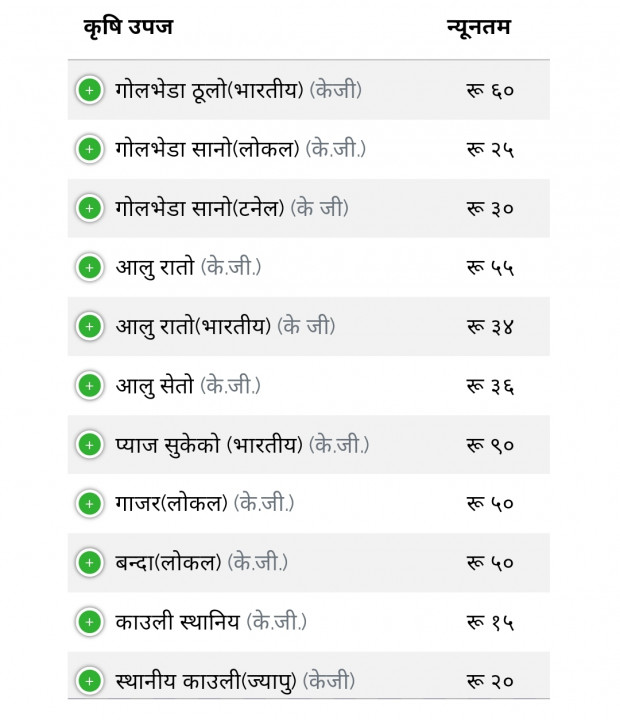The height and width of the screenshot is (720, 620).
Task: Sort by the न्यूनतम column header
Action: tap(479, 27)
